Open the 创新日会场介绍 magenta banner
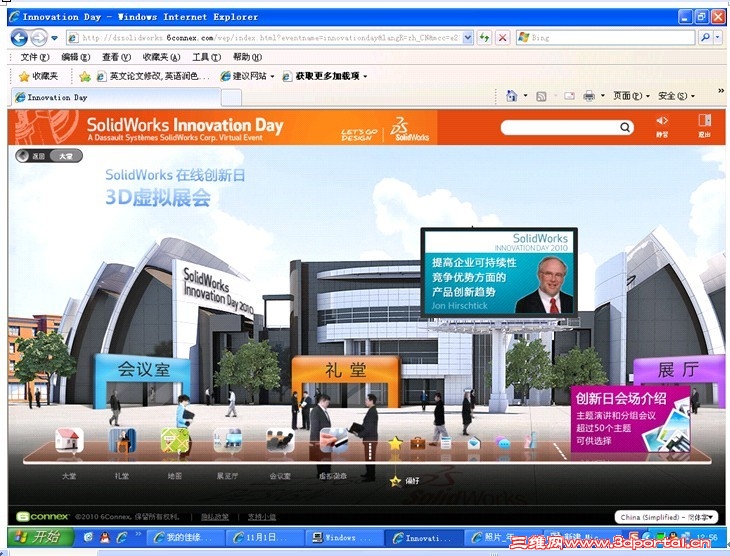The height and width of the screenshot is (556, 730). [x=630, y=419]
